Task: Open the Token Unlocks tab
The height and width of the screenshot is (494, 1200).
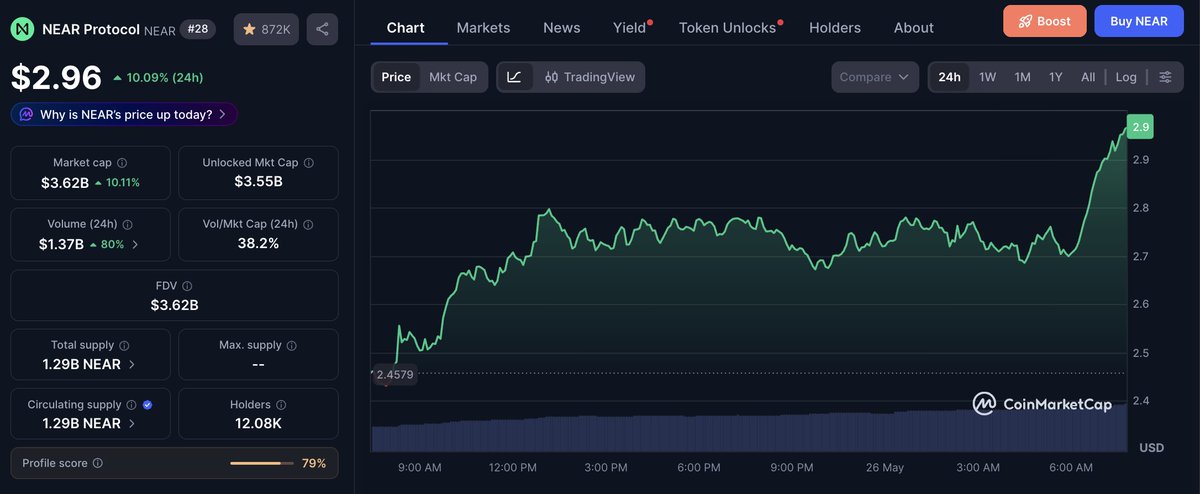Action: coord(727,27)
